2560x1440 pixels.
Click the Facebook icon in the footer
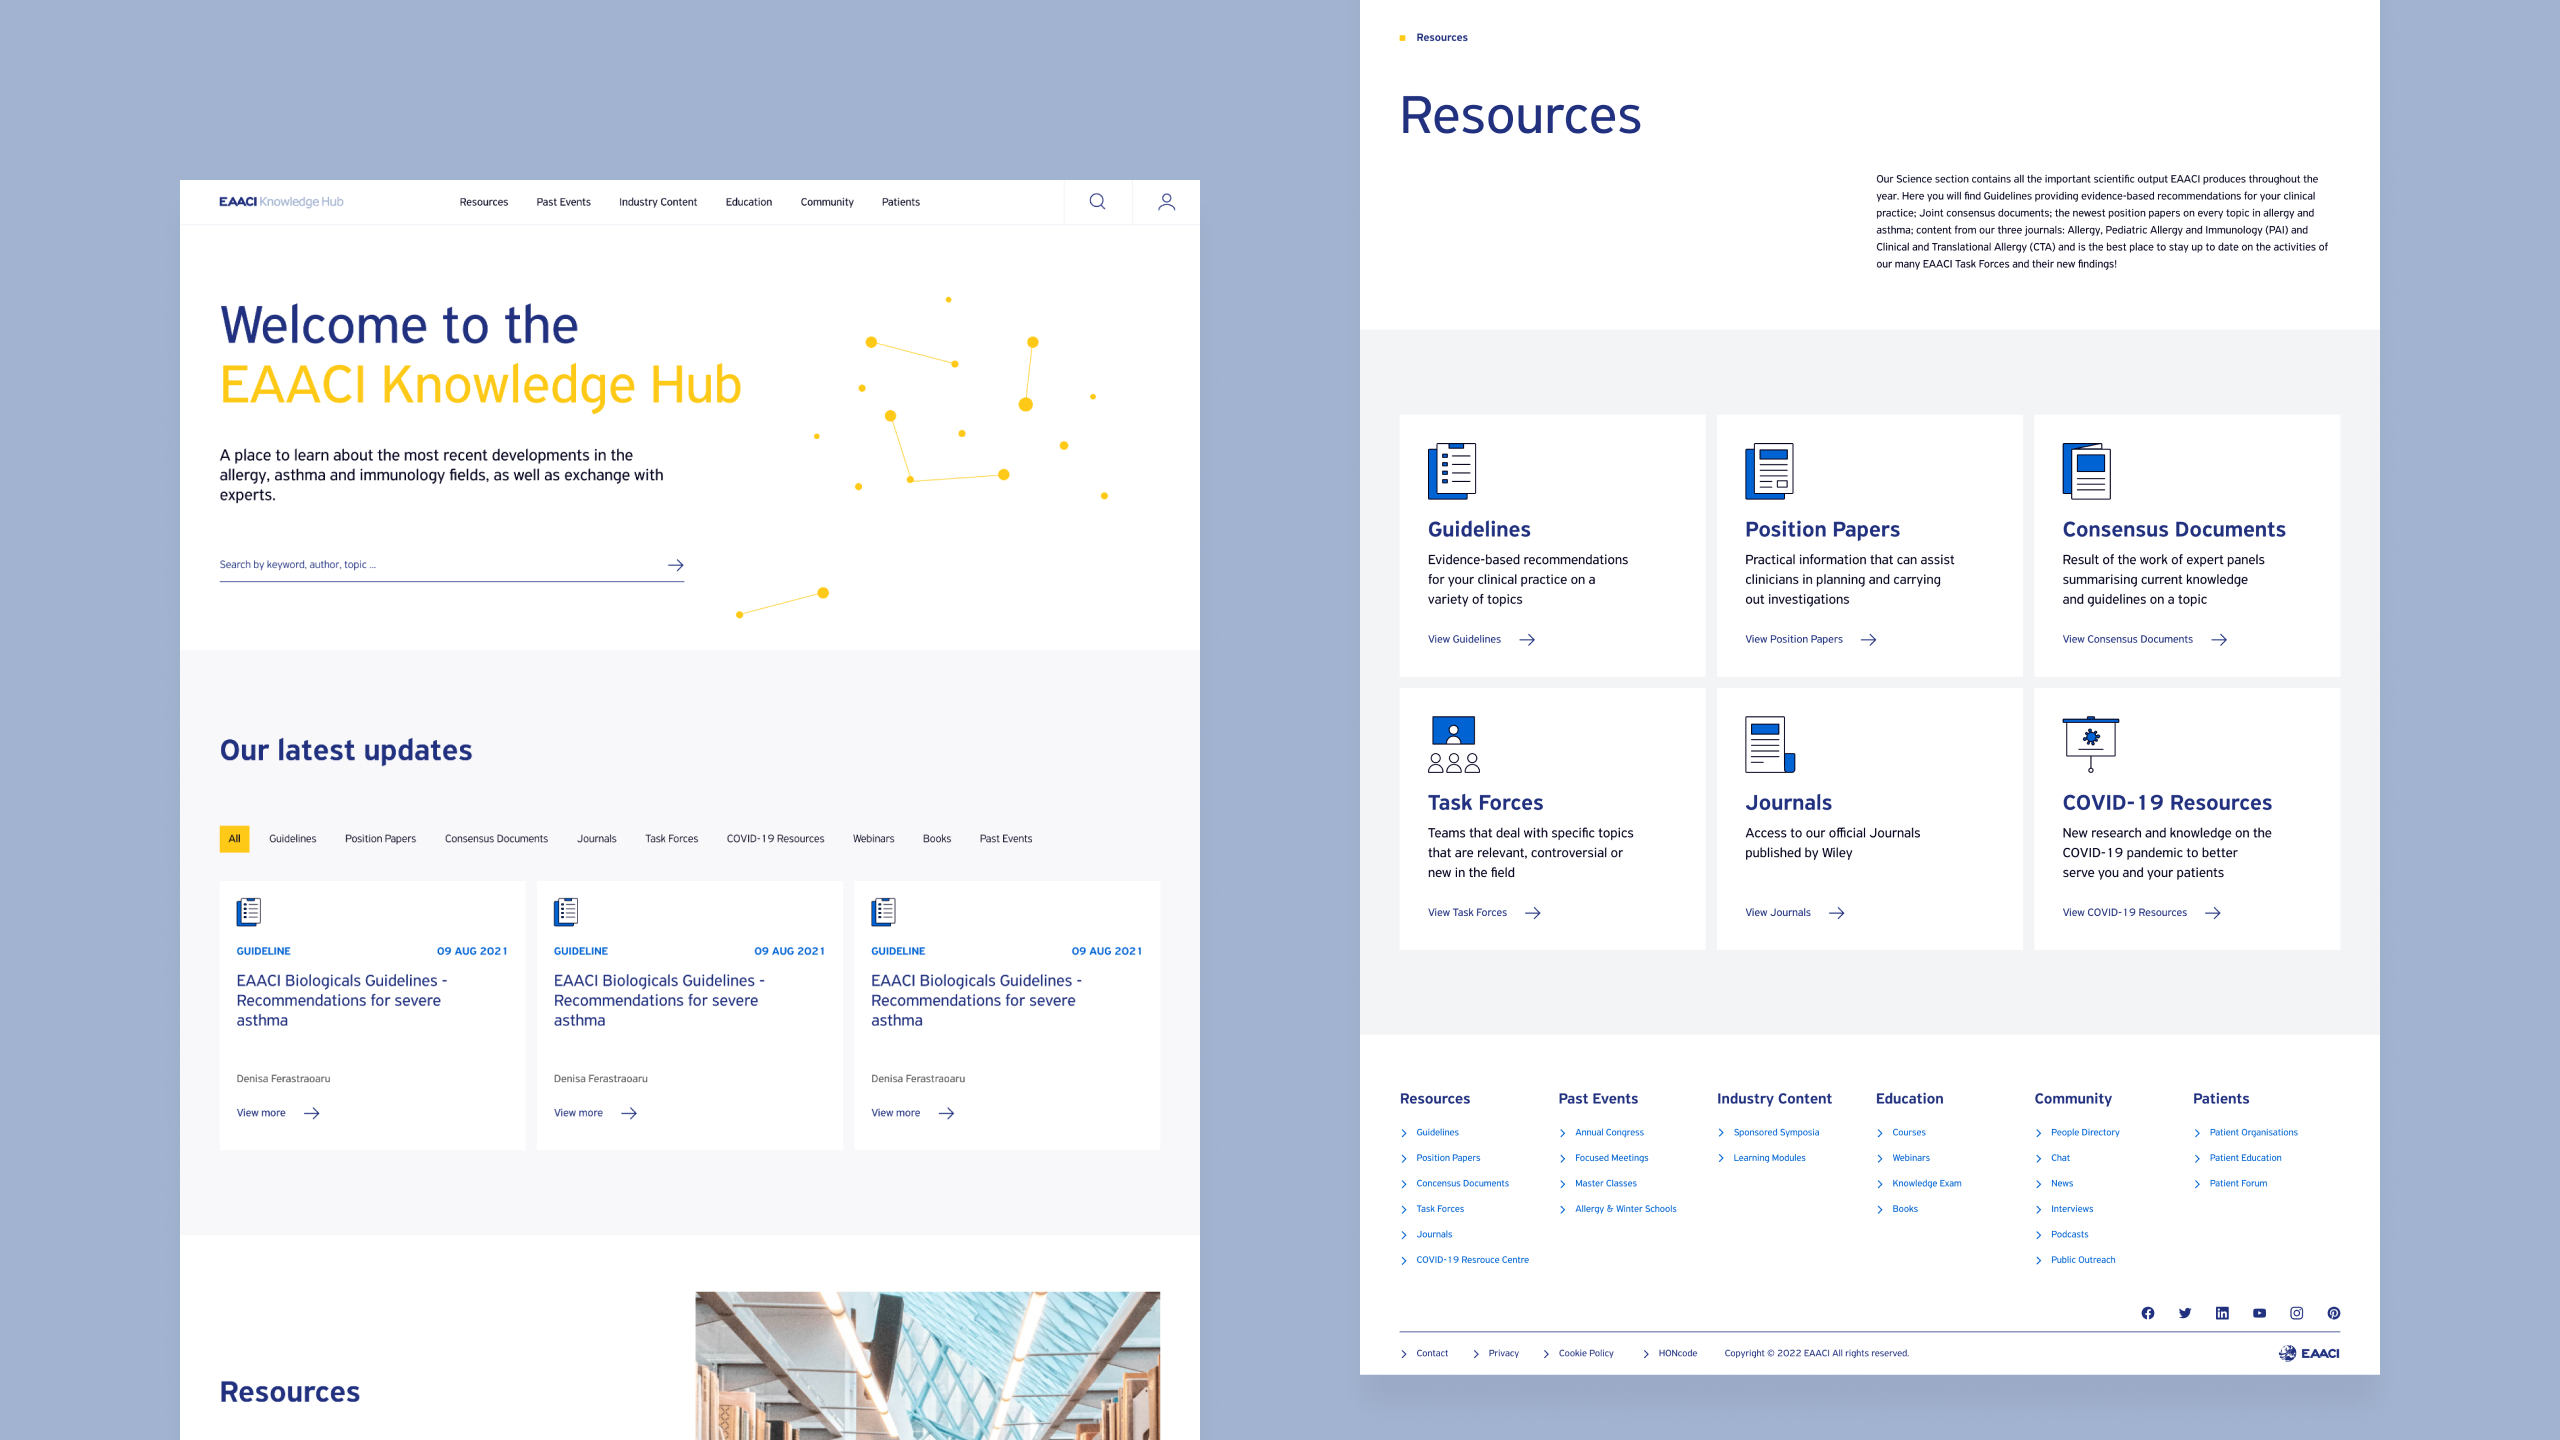coord(2147,1313)
